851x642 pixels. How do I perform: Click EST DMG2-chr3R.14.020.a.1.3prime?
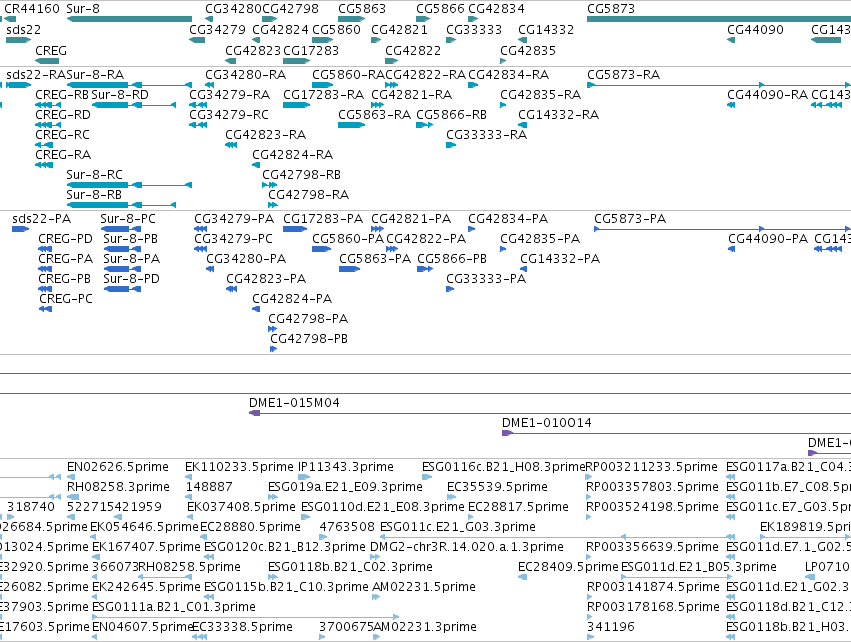pyautogui.click(x=467, y=546)
